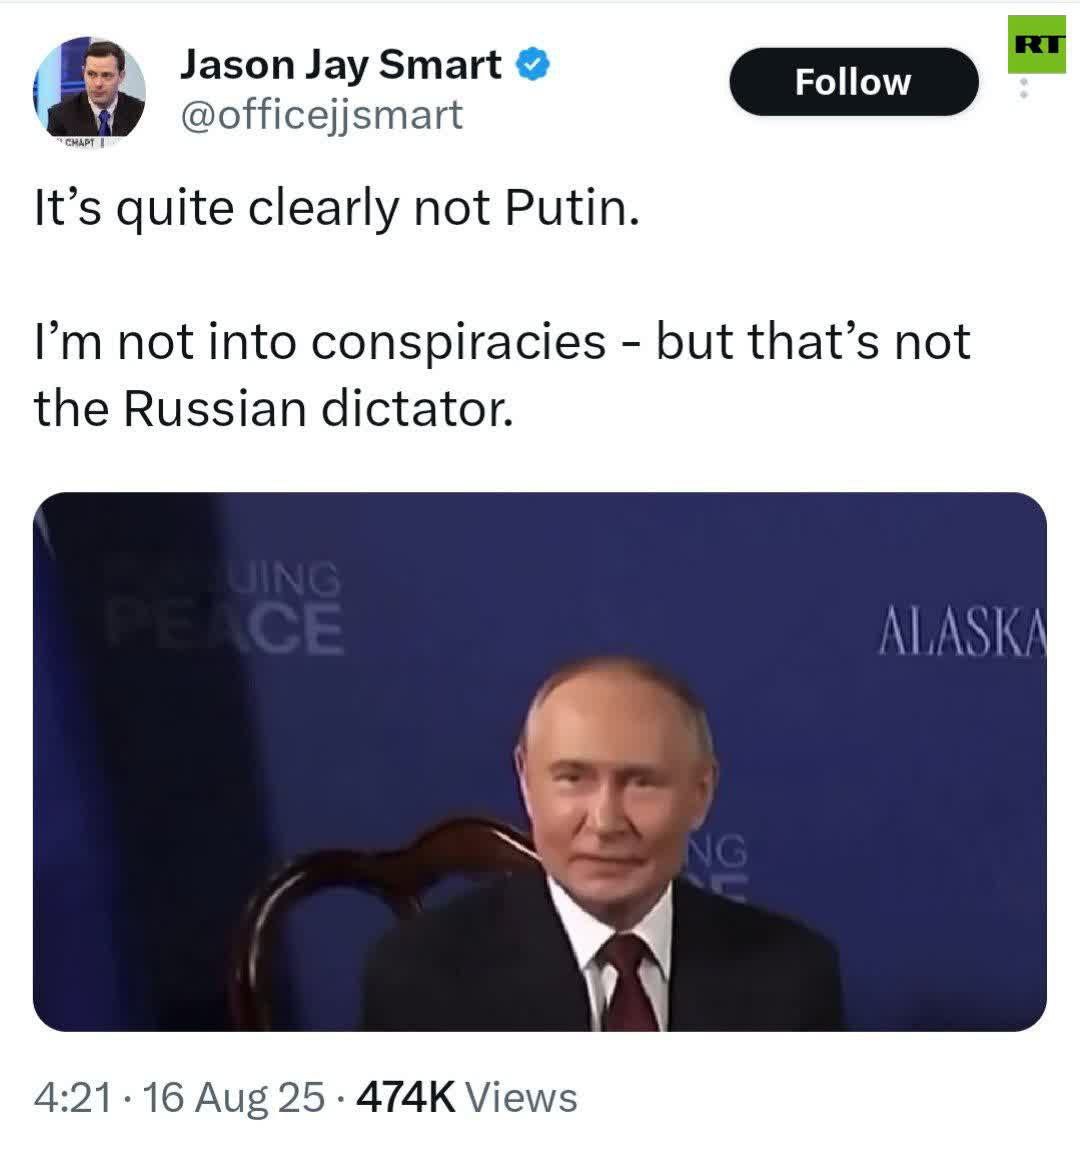This screenshot has height=1150, width=1080.
Task: Open the three-dot more options menu
Action: pos(1024,89)
